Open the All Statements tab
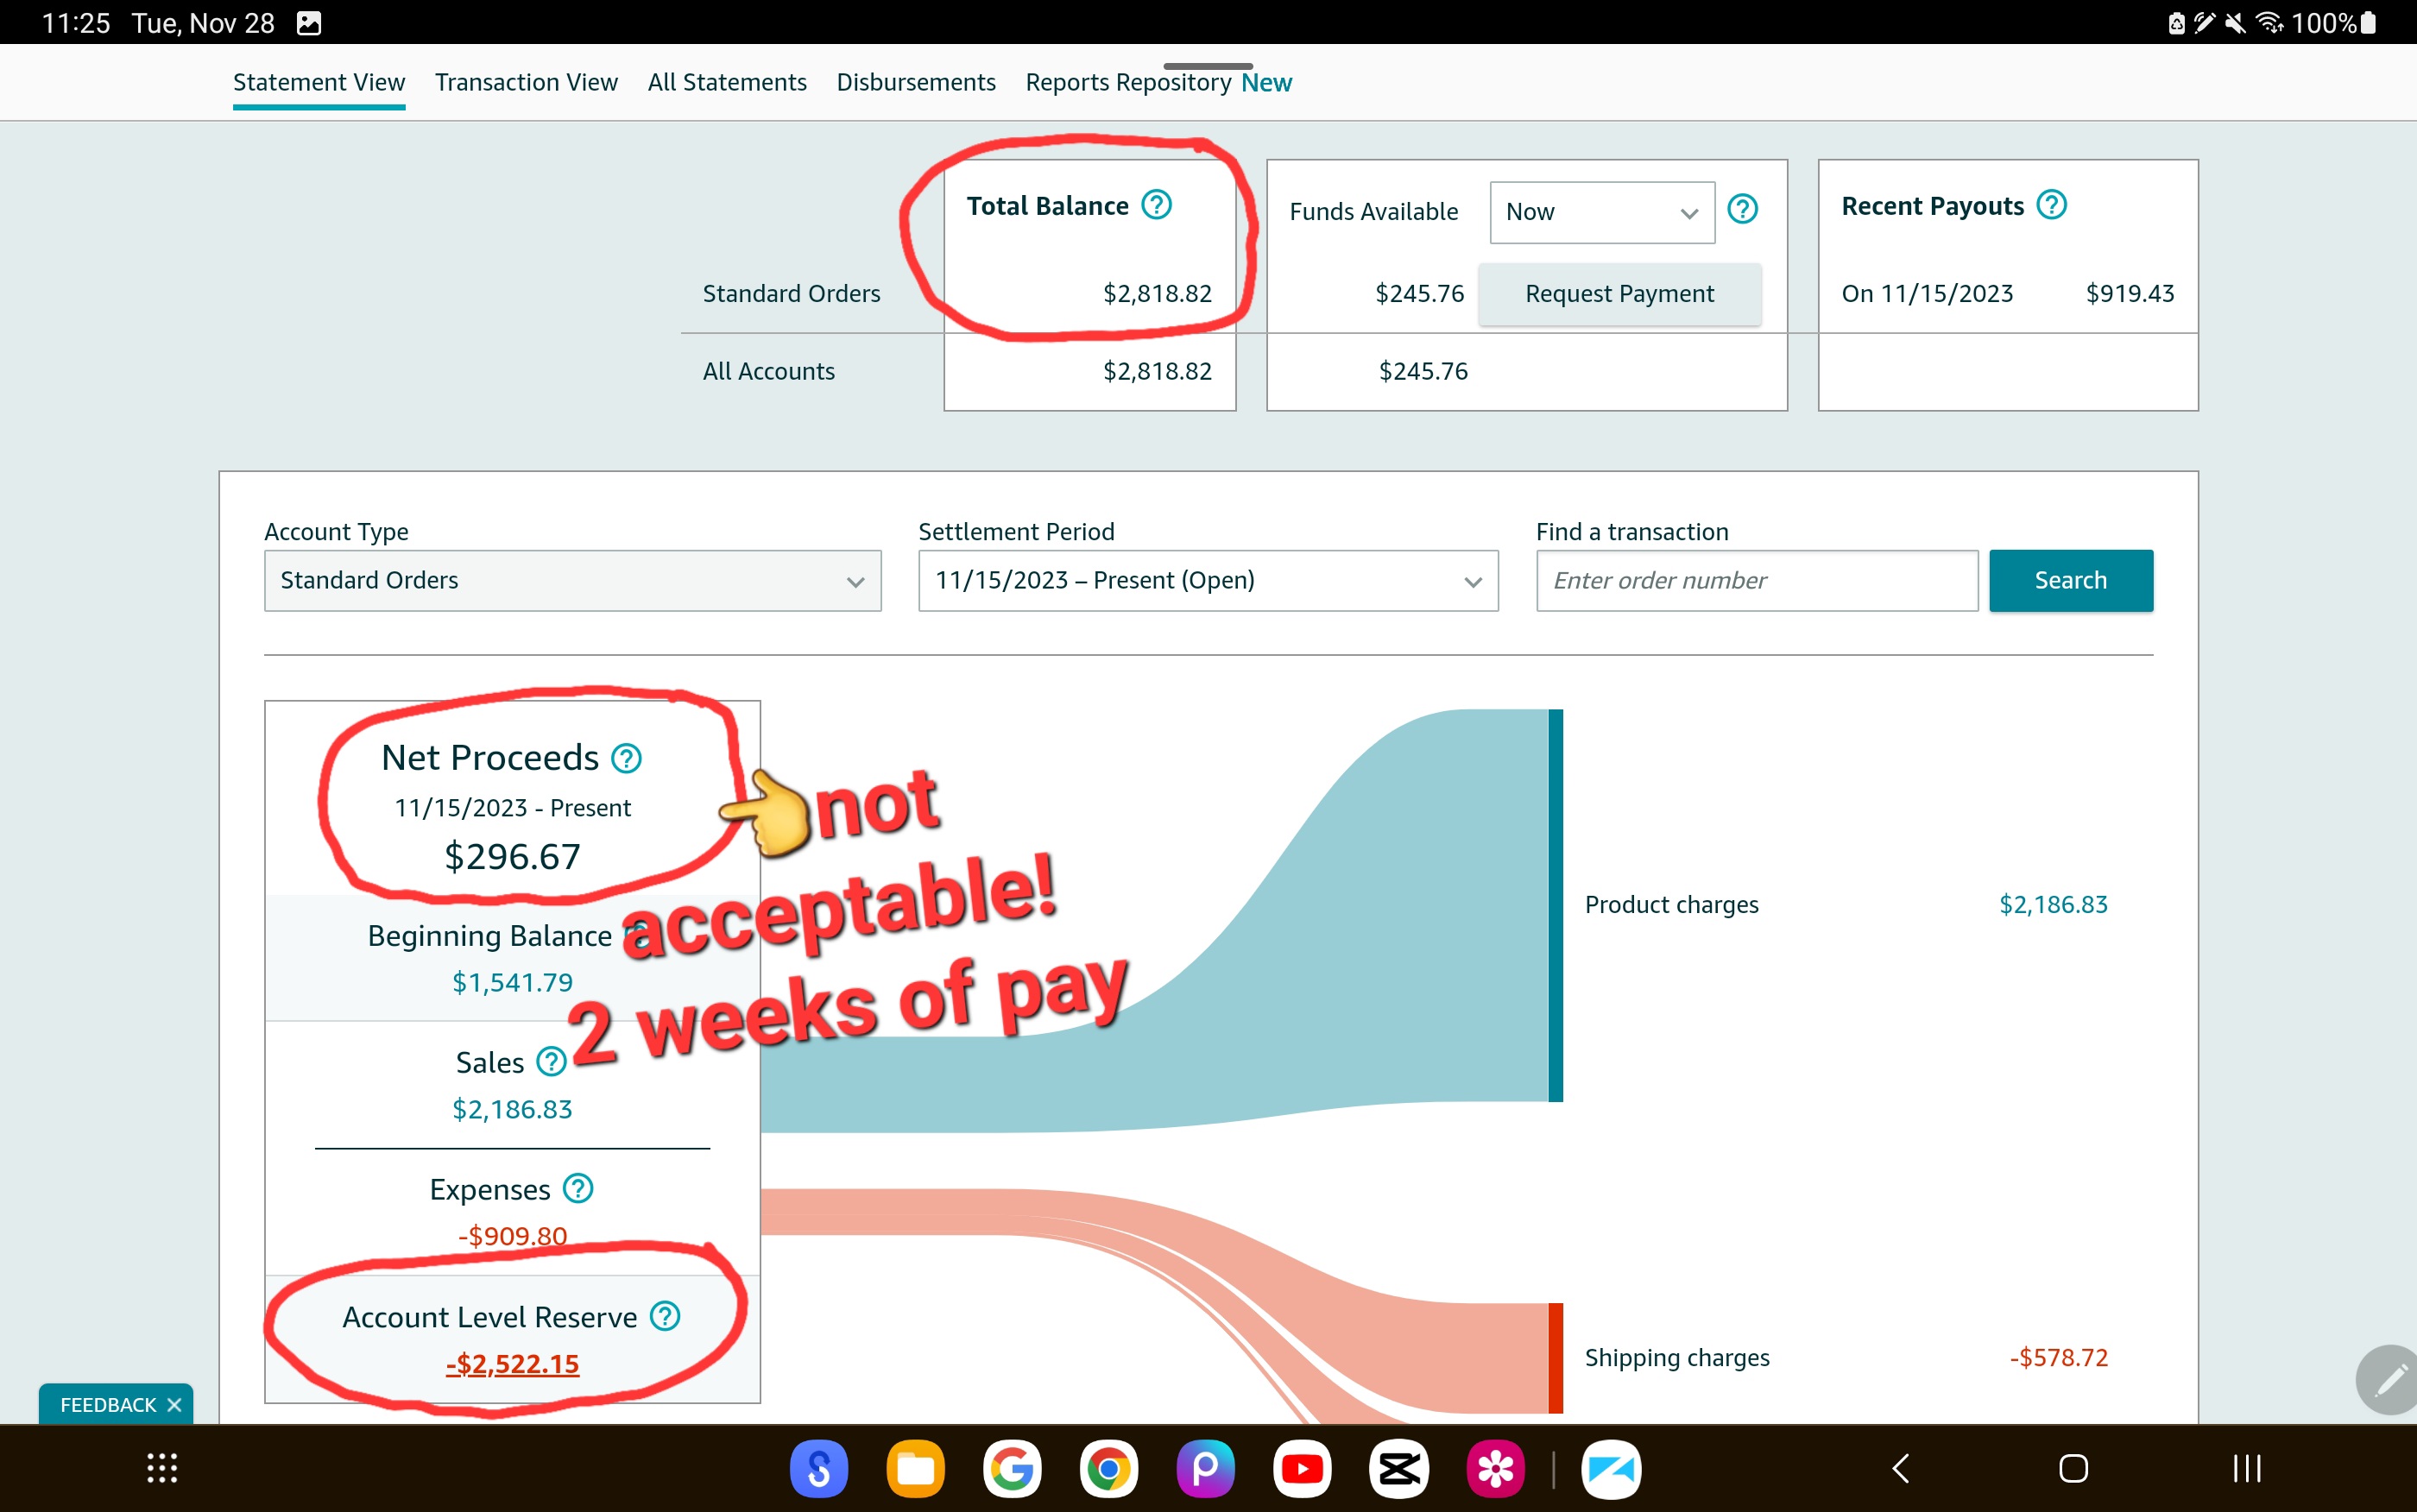Image resolution: width=2417 pixels, height=1512 pixels. tap(727, 82)
